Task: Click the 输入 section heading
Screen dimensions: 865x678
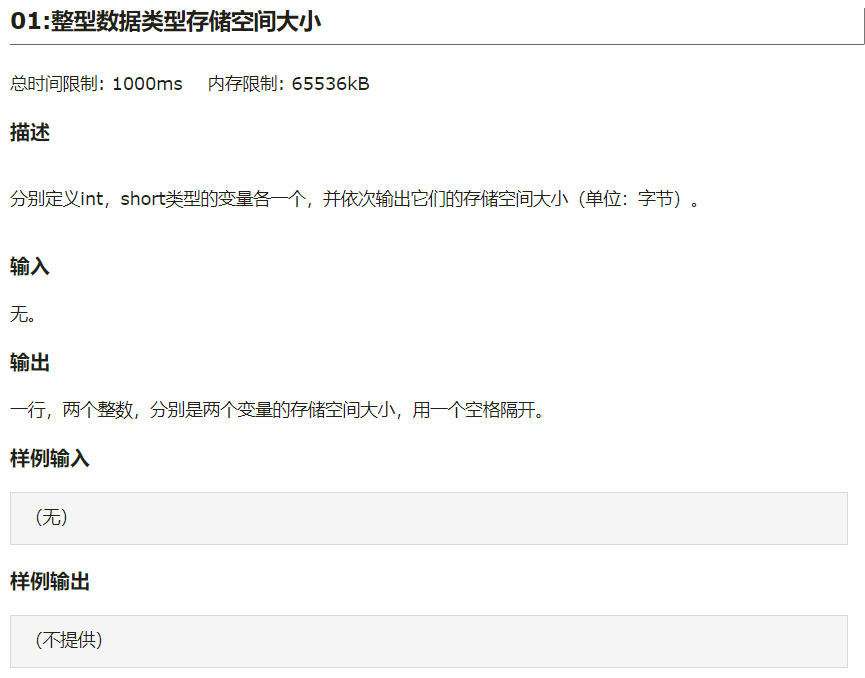Action: pyautogui.click(x=30, y=266)
